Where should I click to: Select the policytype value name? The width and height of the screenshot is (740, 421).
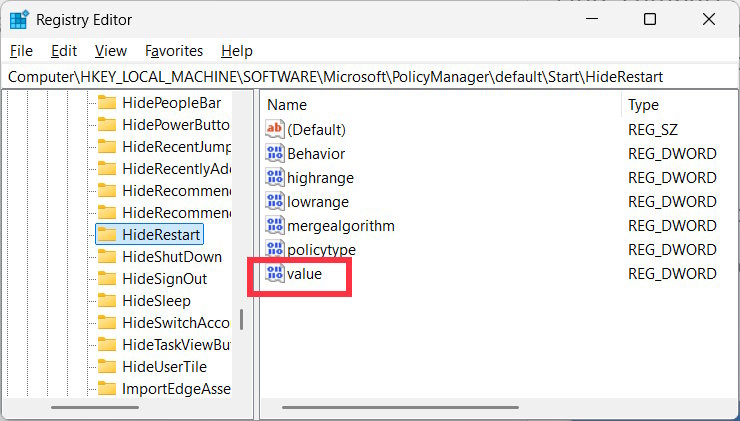tap(321, 250)
